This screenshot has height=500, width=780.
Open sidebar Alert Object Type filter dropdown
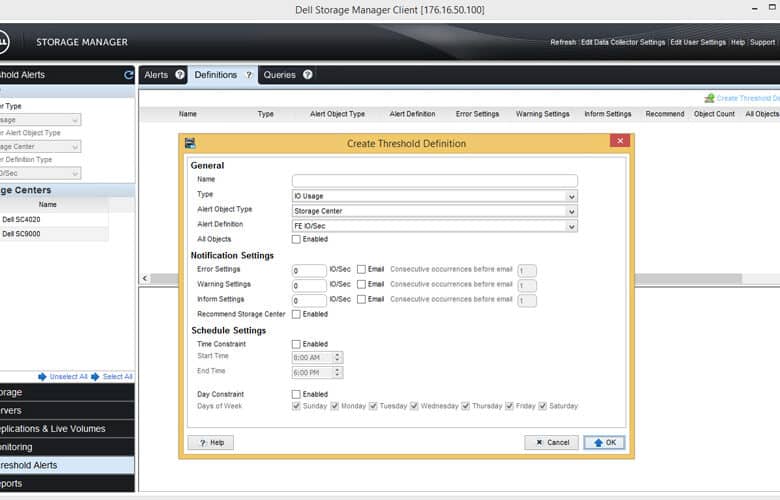pyautogui.click(x=40, y=147)
